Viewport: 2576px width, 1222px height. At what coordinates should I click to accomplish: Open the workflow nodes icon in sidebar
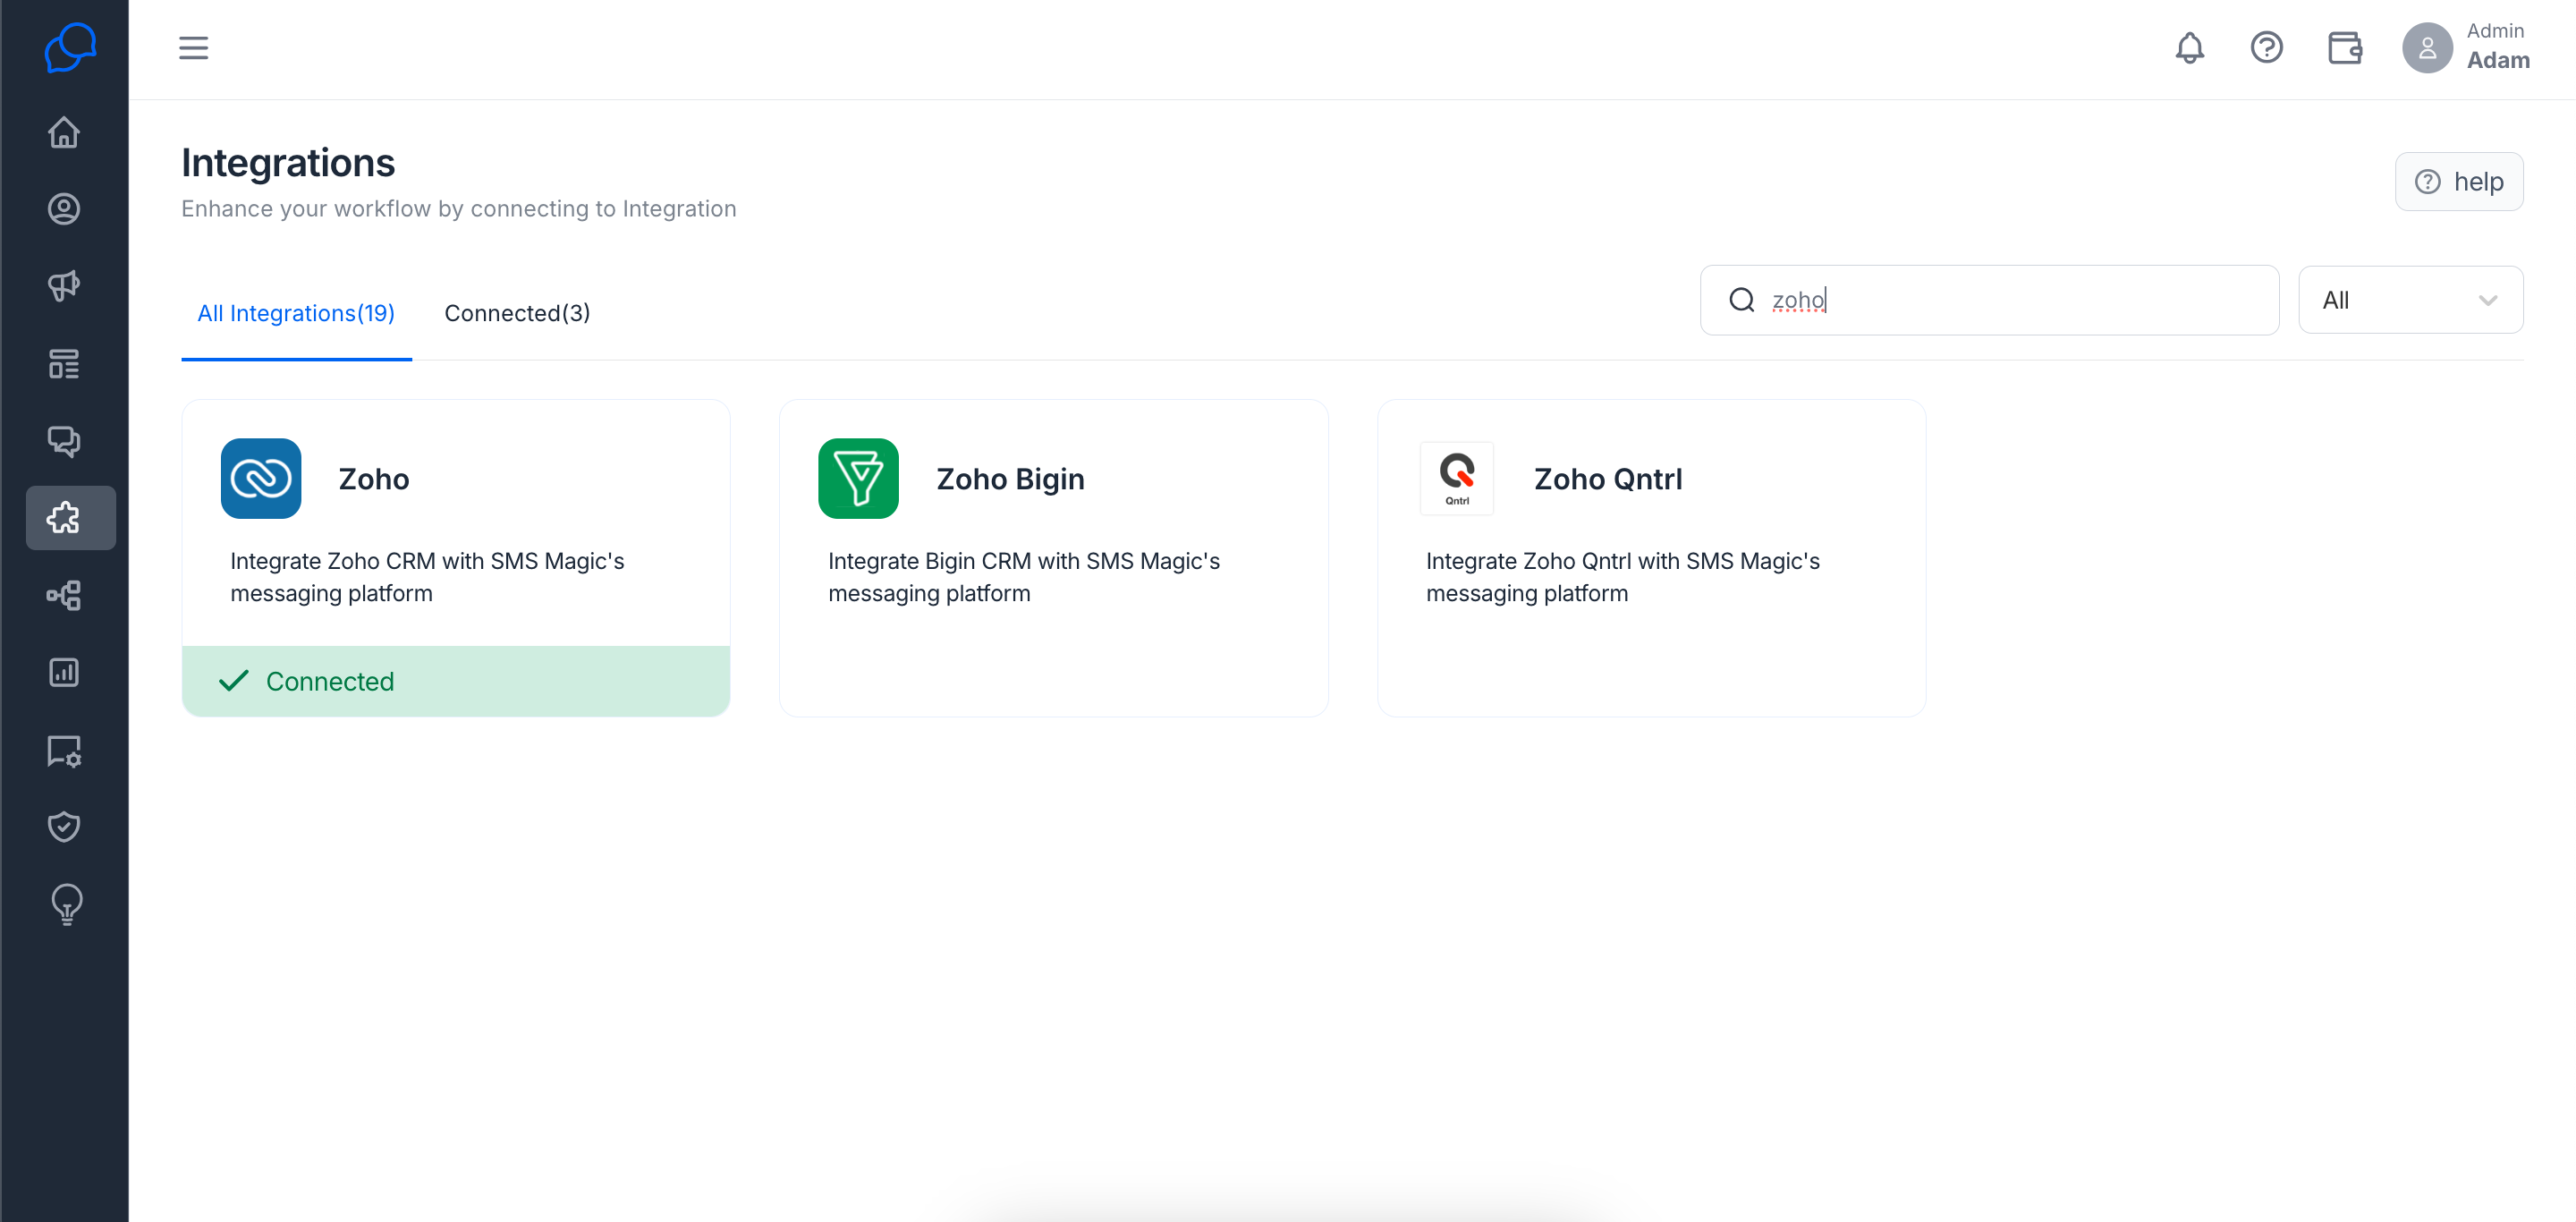pyautogui.click(x=64, y=596)
